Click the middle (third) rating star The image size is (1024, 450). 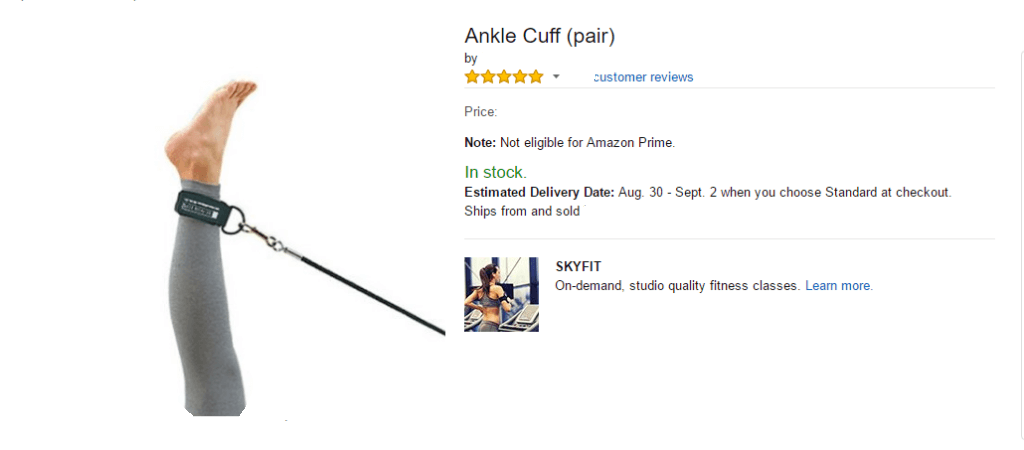pos(504,77)
